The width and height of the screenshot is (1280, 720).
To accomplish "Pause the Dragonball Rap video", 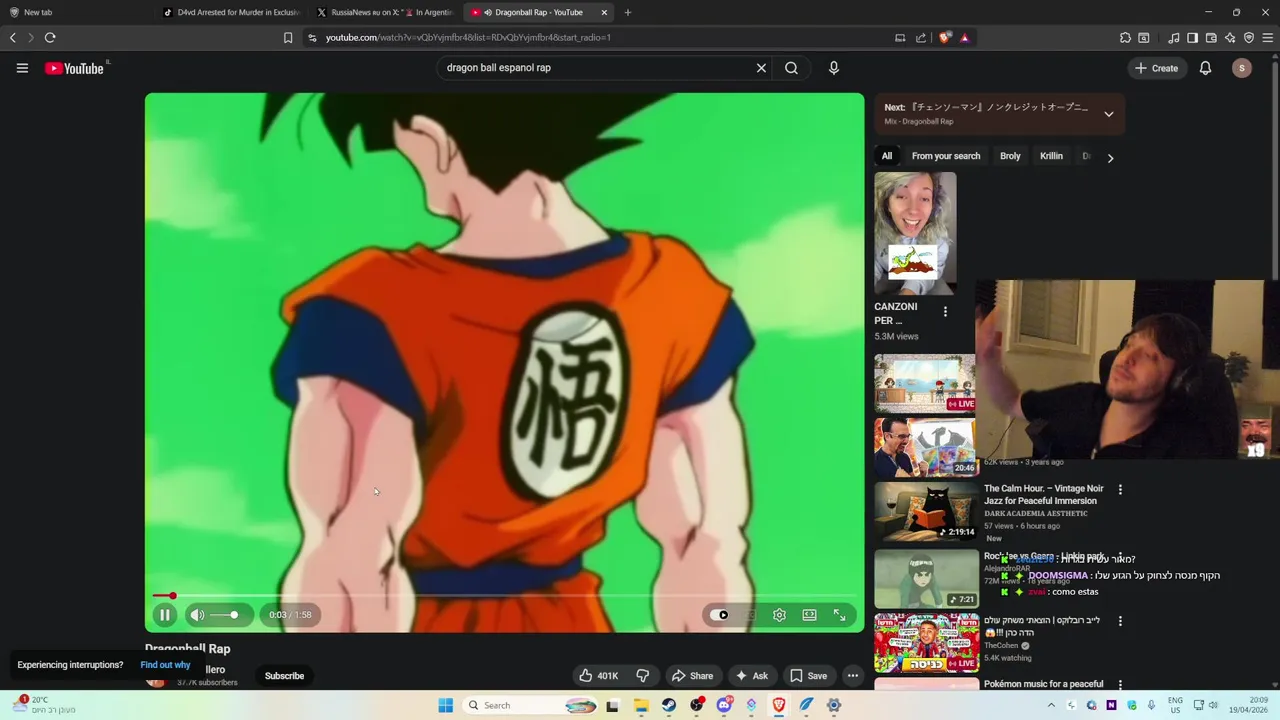I will [165, 615].
